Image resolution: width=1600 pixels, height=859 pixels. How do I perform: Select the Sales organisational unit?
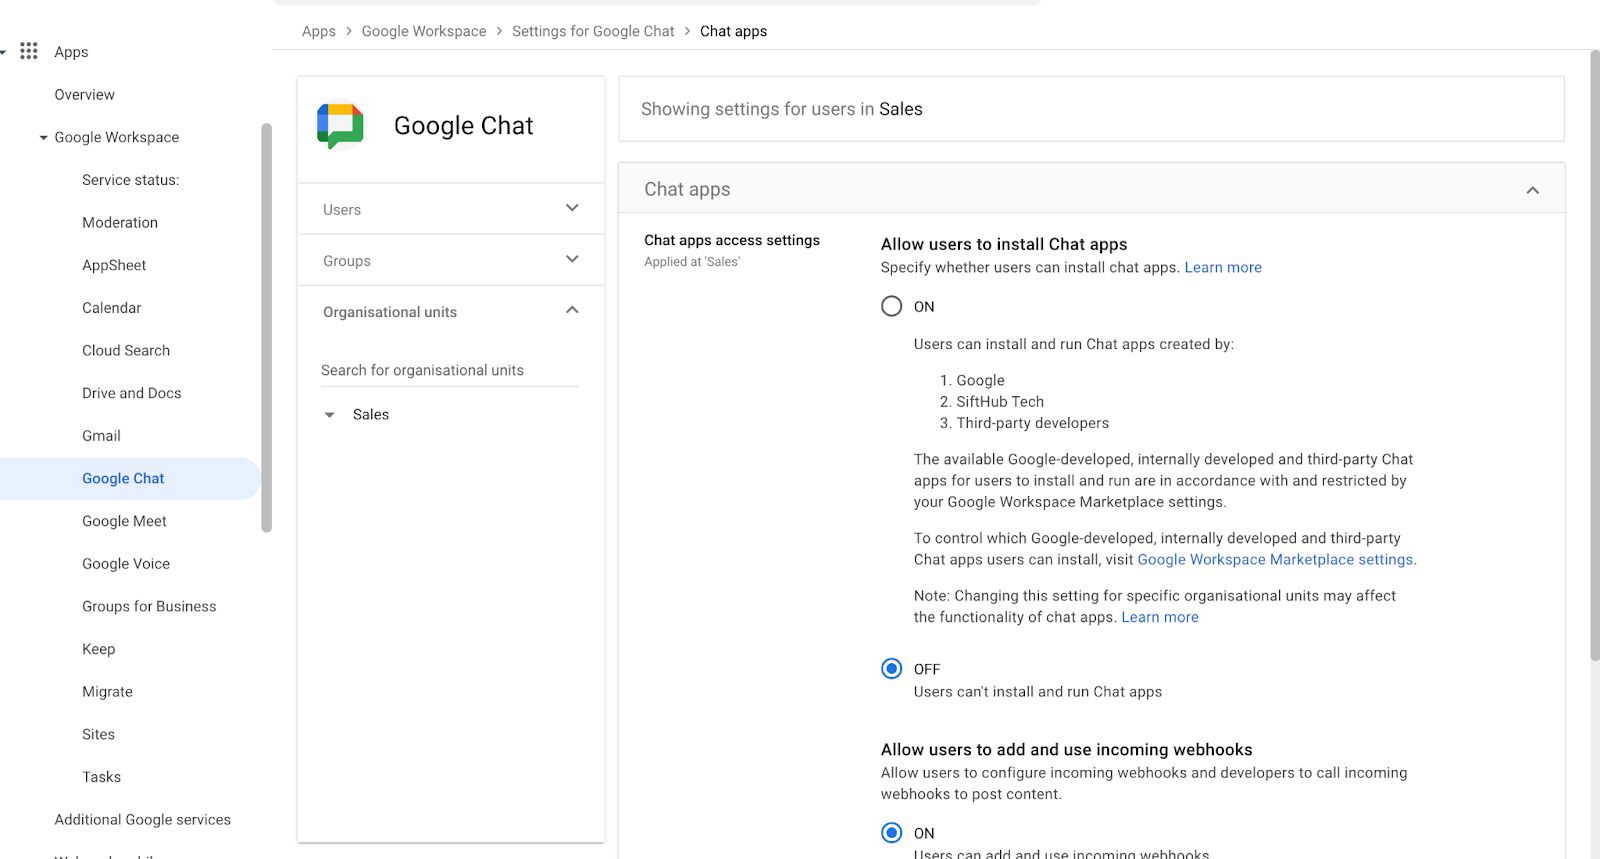[371, 415]
